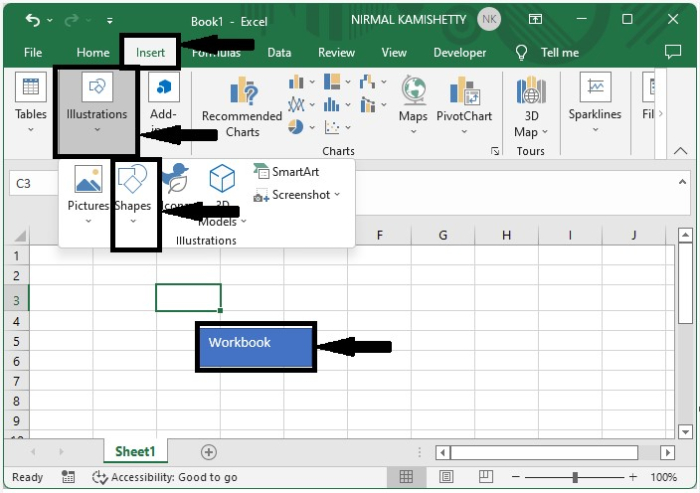The width and height of the screenshot is (700, 493).
Task: Switch to Page Break Preview
Action: [x=486, y=477]
